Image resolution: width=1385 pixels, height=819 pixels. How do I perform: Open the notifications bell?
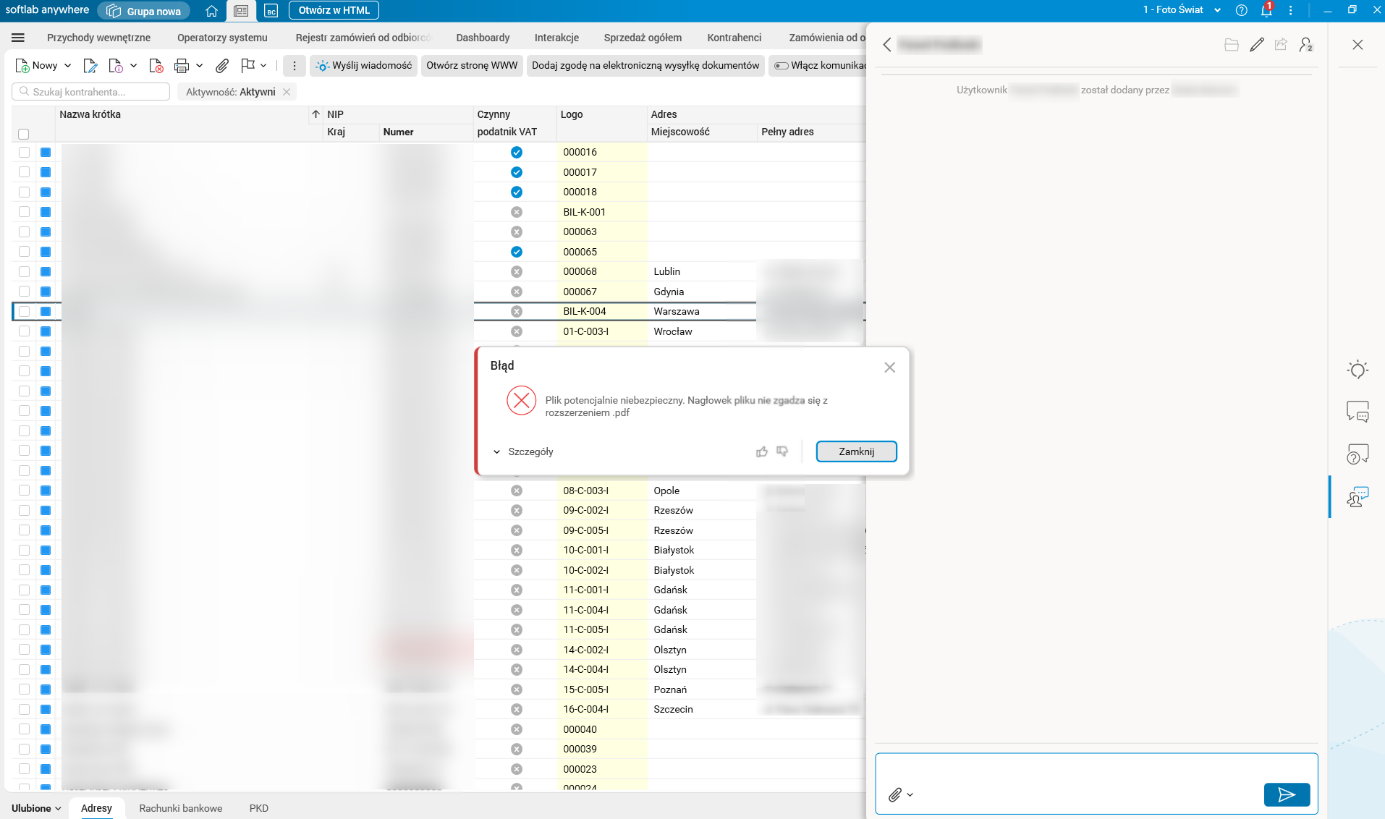tap(1266, 10)
